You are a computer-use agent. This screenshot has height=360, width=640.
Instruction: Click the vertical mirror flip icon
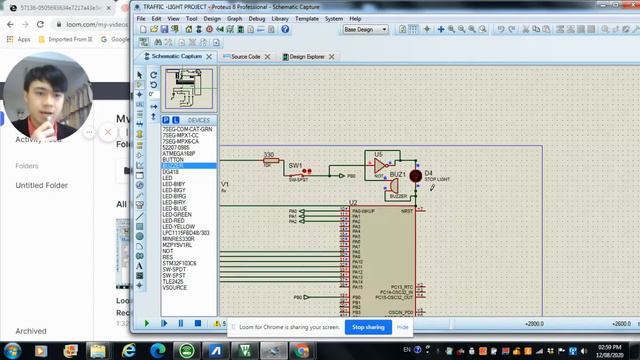click(153, 117)
